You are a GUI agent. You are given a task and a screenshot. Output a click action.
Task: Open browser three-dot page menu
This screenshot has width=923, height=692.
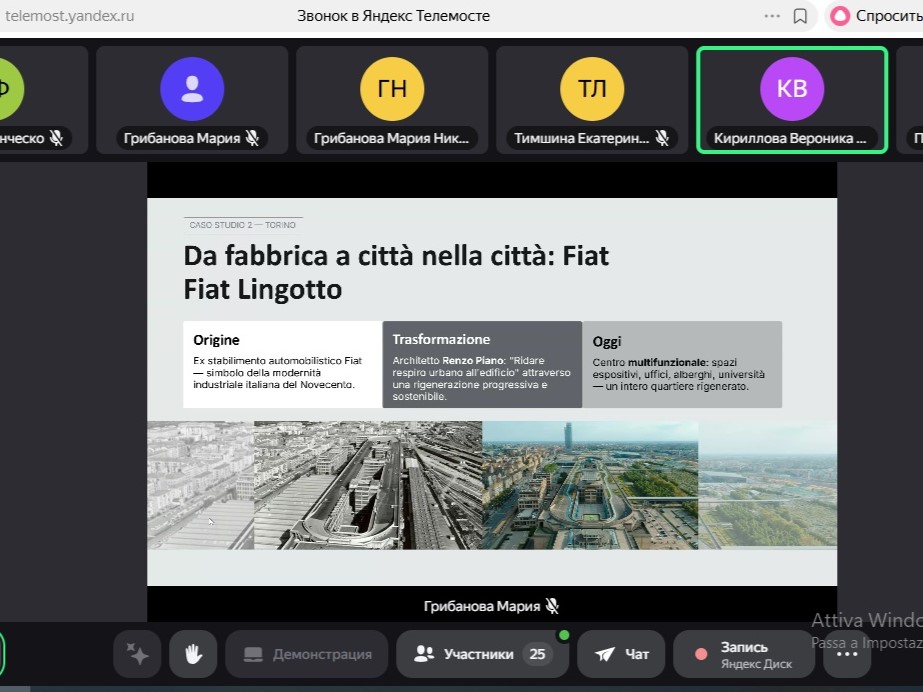click(772, 16)
